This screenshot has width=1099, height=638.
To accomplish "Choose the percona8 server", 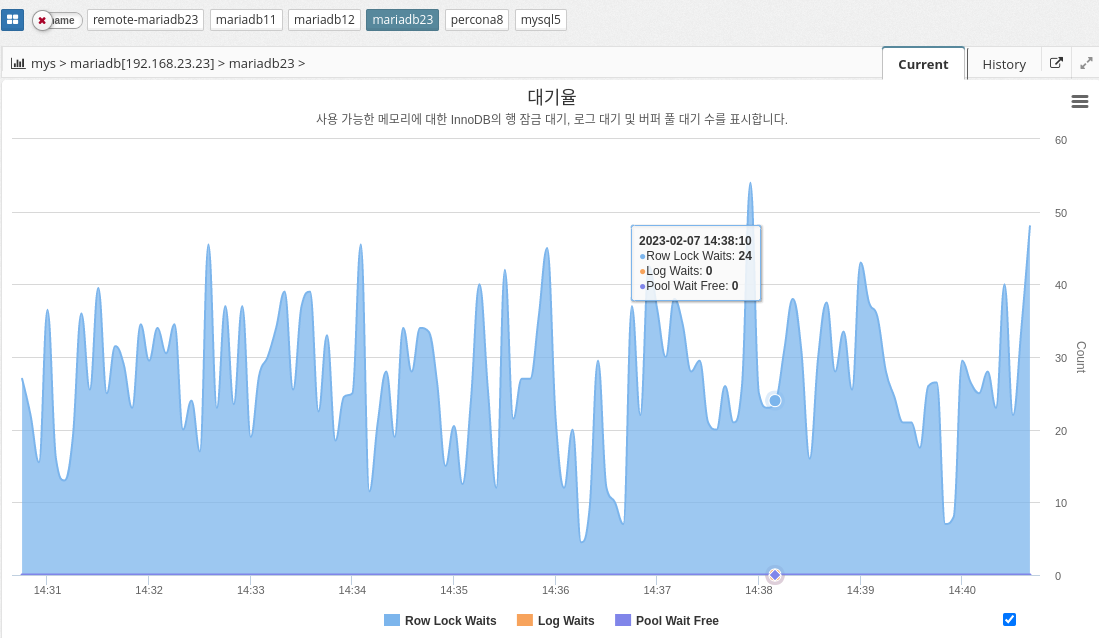I will point(477,20).
